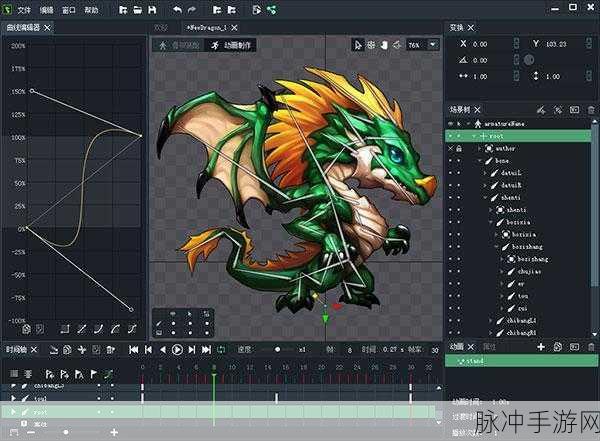This screenshot has height=441, width=600.
Task: Click the scene tree vertical scrollbar
Action: [x=595, y=203]
